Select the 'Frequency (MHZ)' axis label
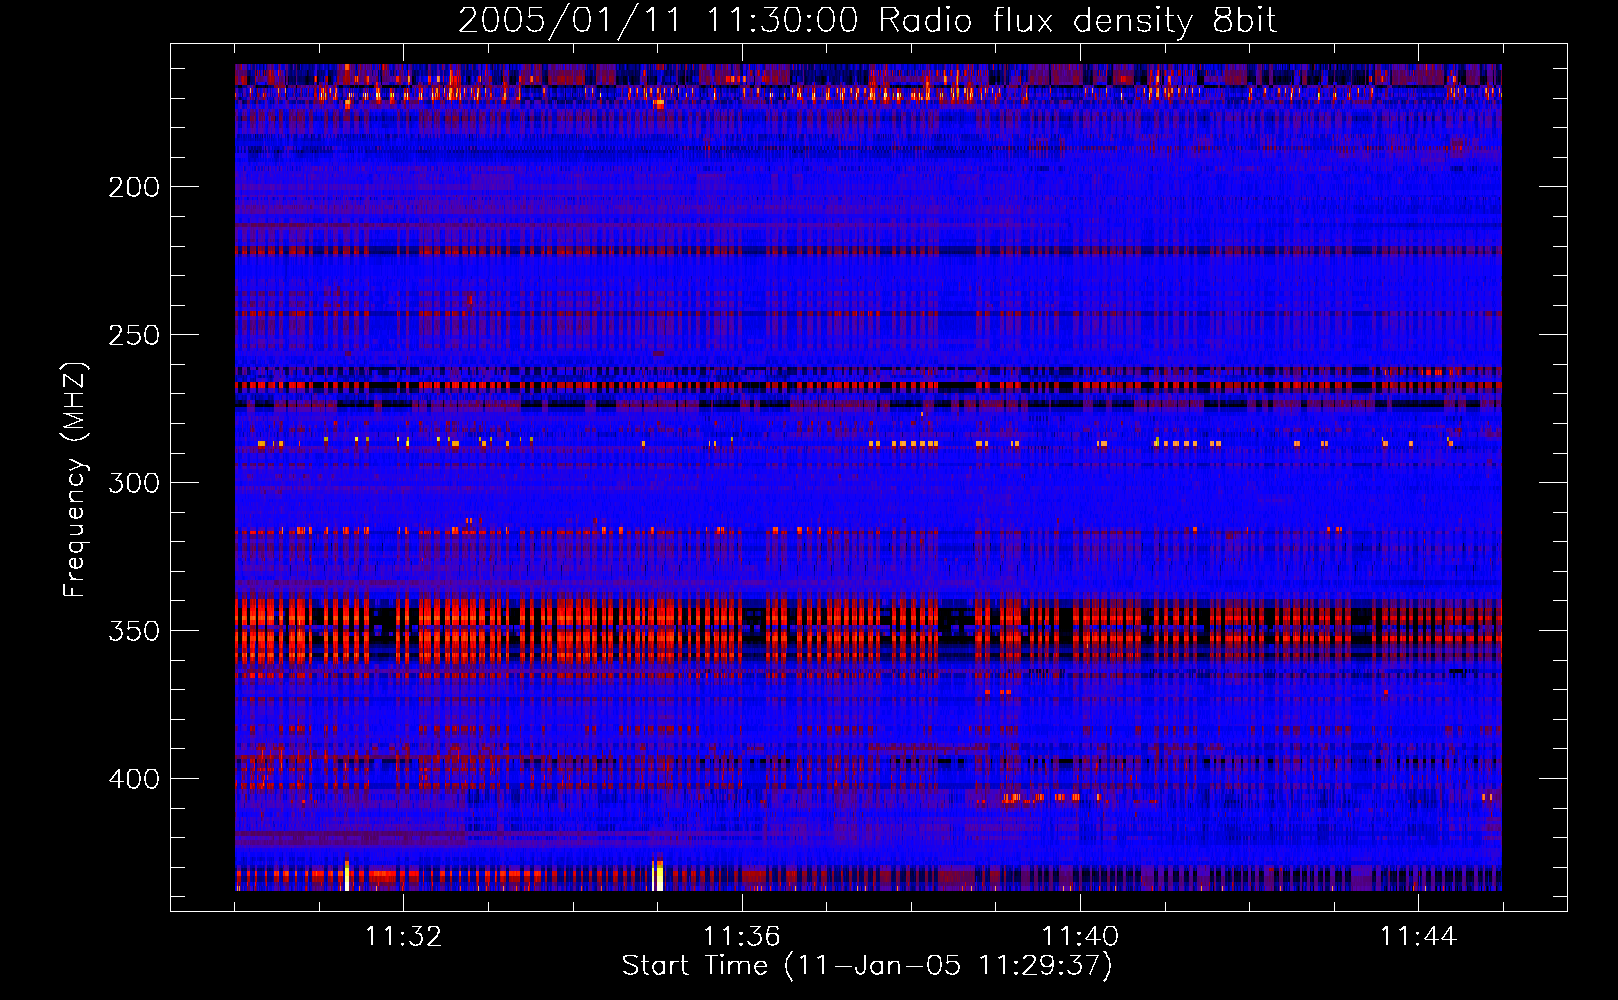 tap(75, 479)
